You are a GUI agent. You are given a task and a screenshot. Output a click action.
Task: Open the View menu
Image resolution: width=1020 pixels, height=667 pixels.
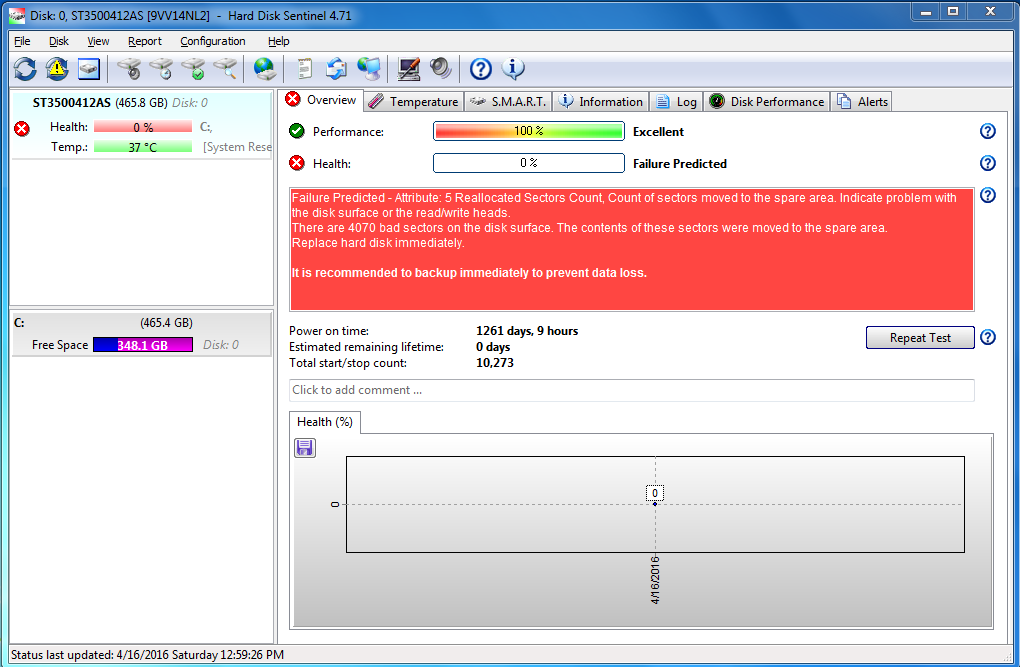coord(98,41)
